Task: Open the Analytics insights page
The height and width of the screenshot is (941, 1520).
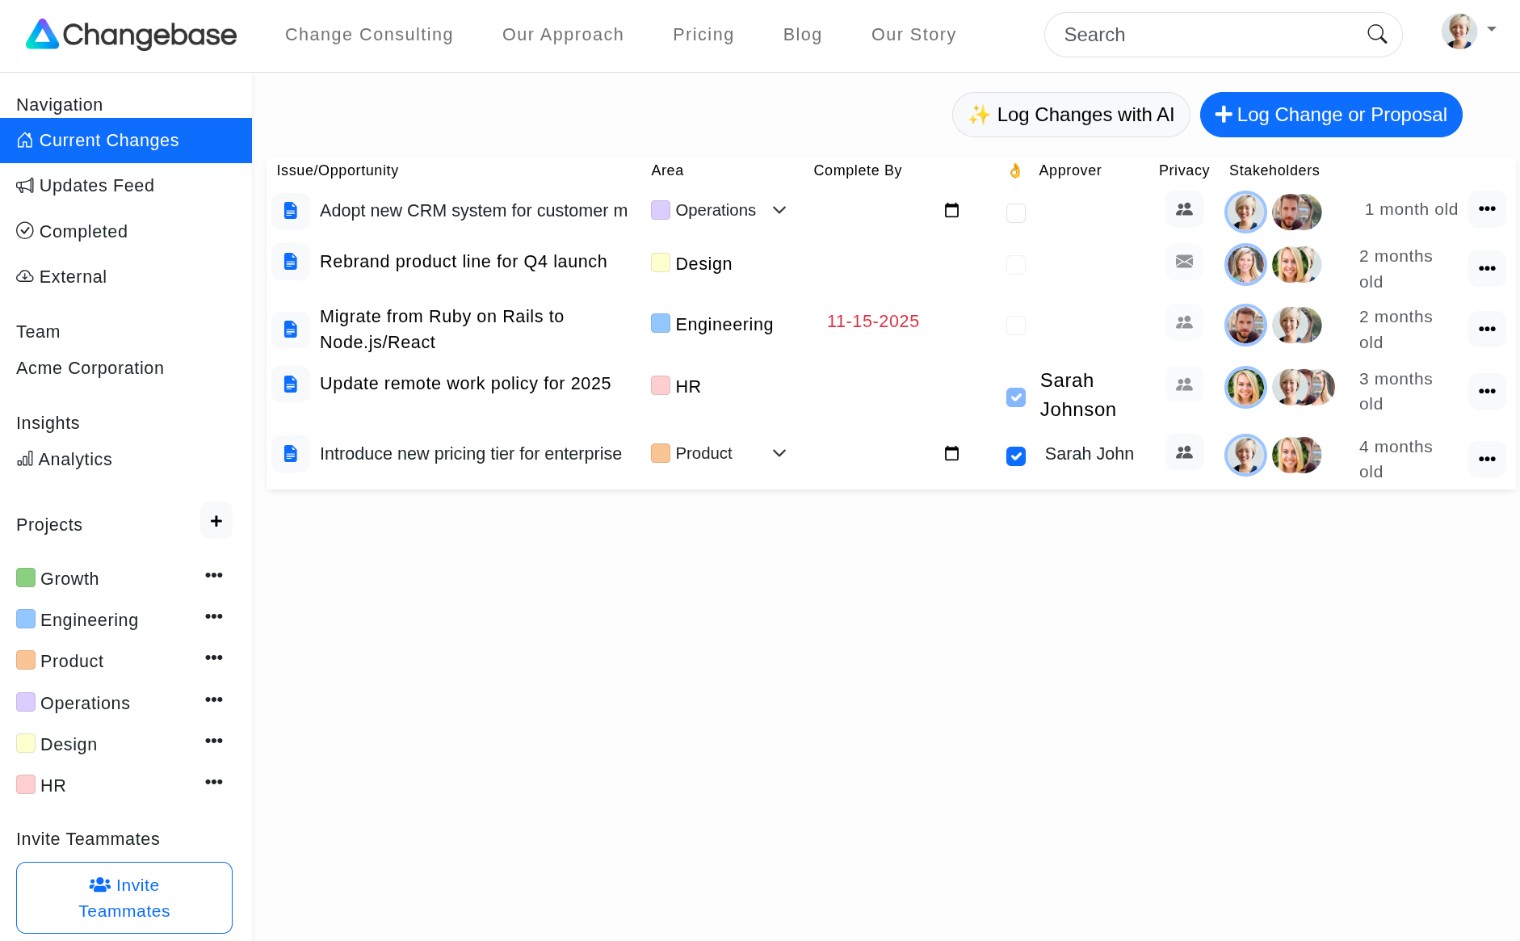Action: [75, 459]
